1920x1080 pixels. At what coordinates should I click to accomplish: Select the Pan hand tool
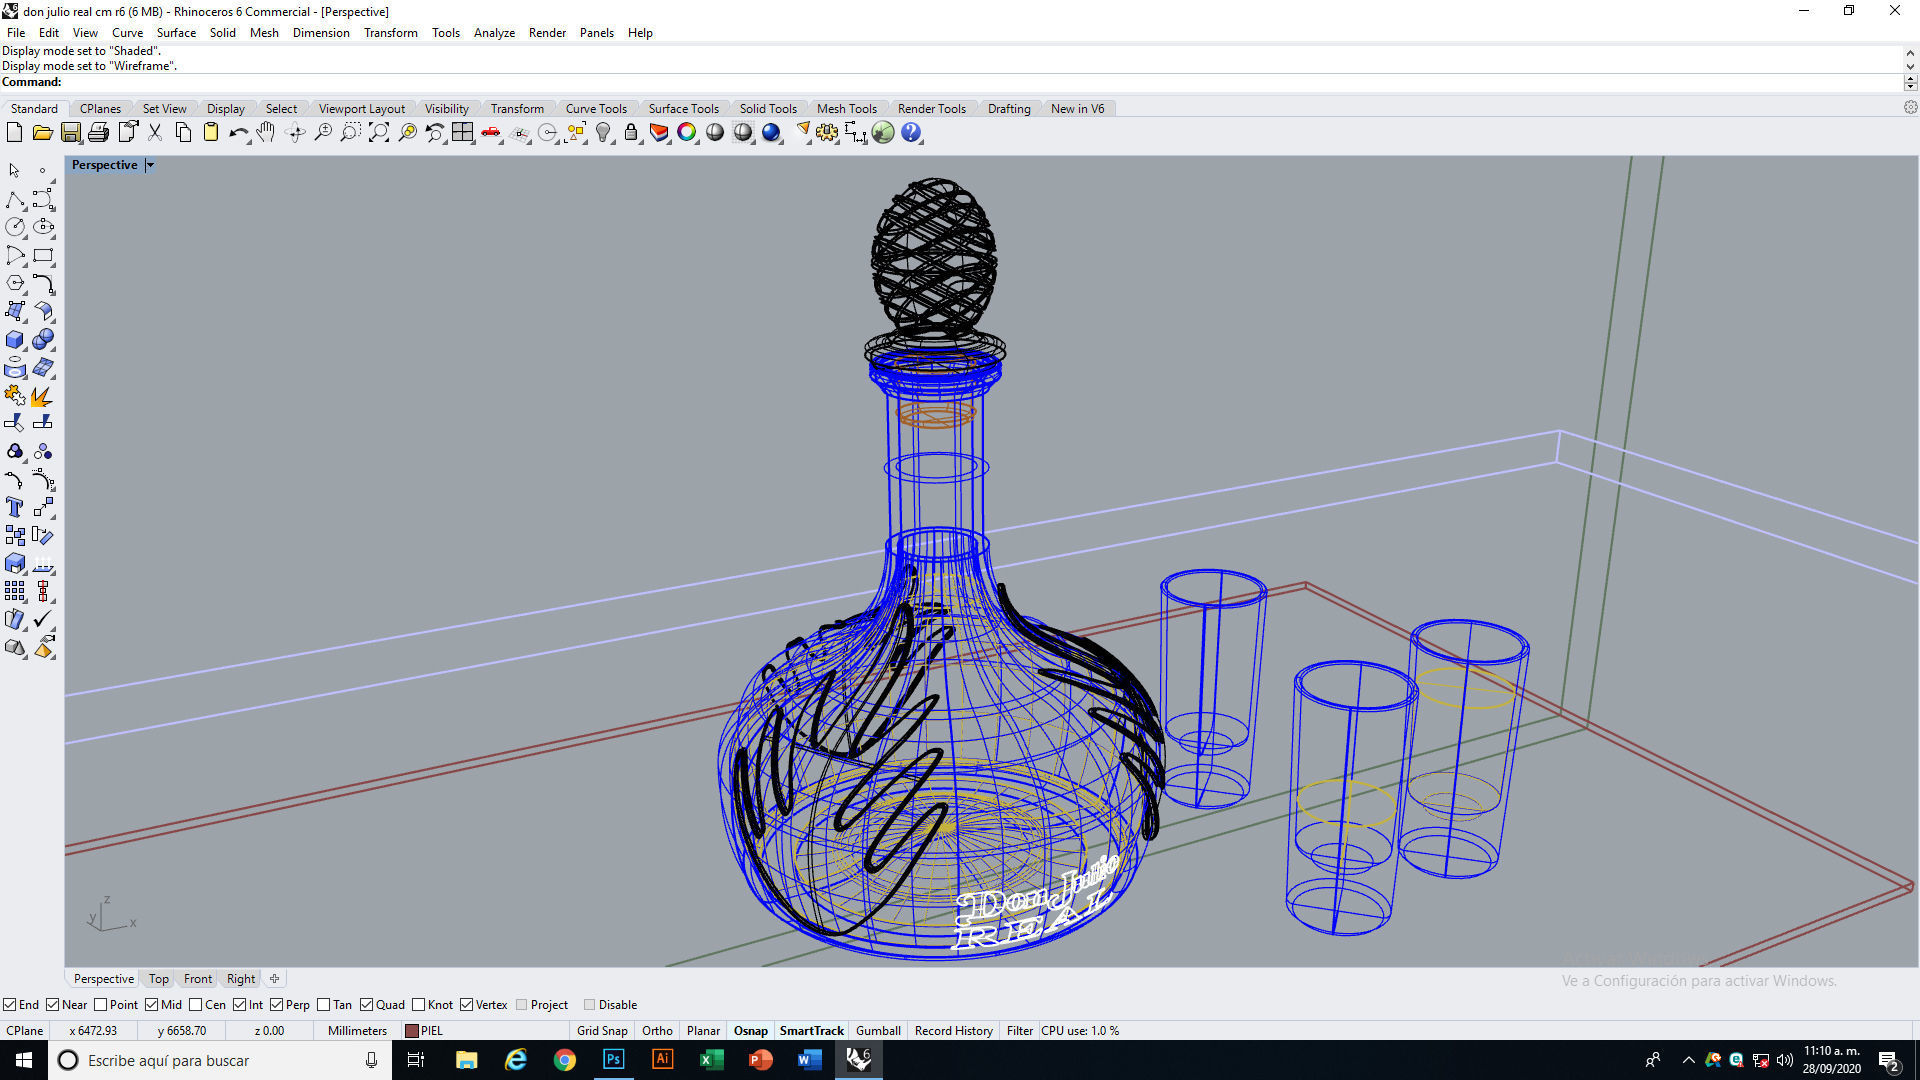pos(266,132)
